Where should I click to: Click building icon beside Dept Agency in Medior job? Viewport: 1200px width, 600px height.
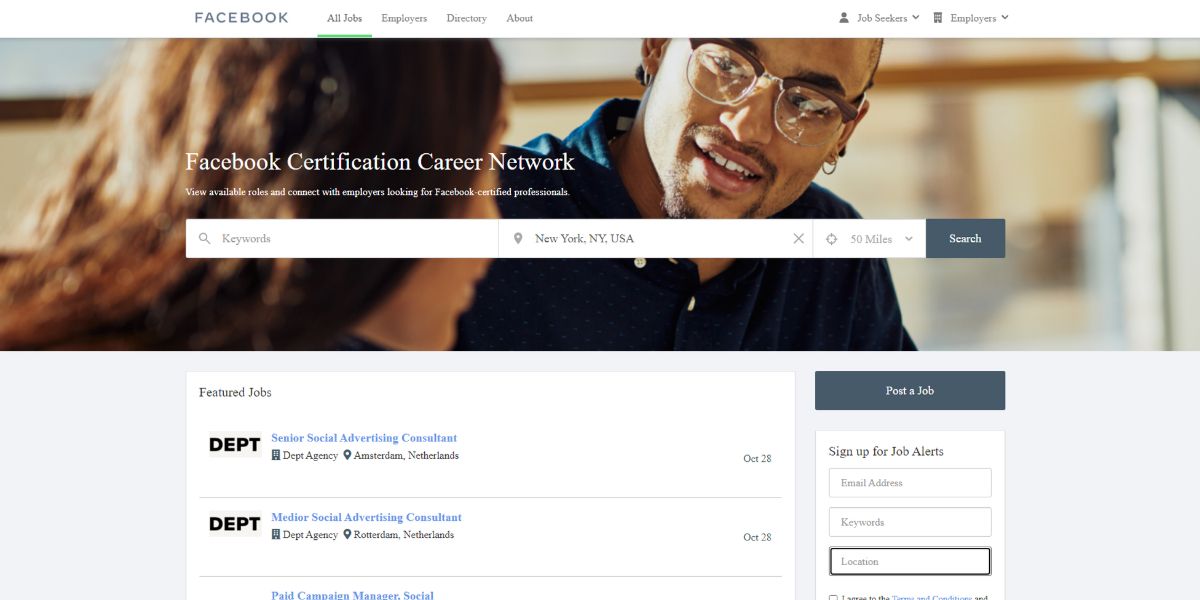click(276, 535)
